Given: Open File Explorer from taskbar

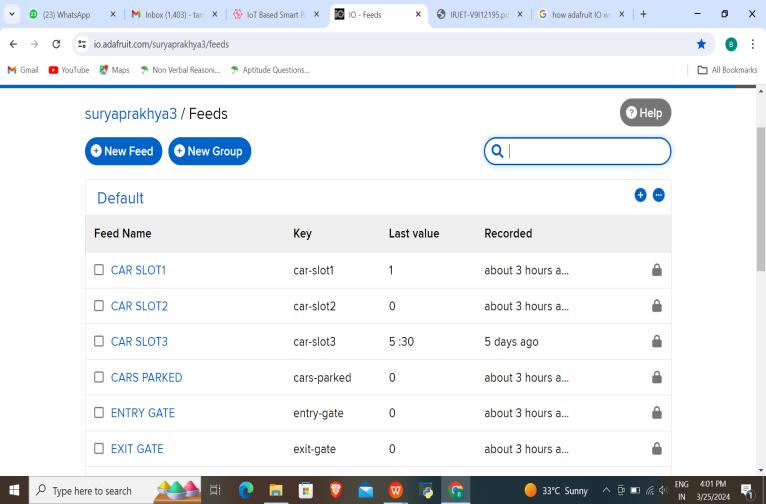Looking at the screenshot, I should (x=276, y=490).
